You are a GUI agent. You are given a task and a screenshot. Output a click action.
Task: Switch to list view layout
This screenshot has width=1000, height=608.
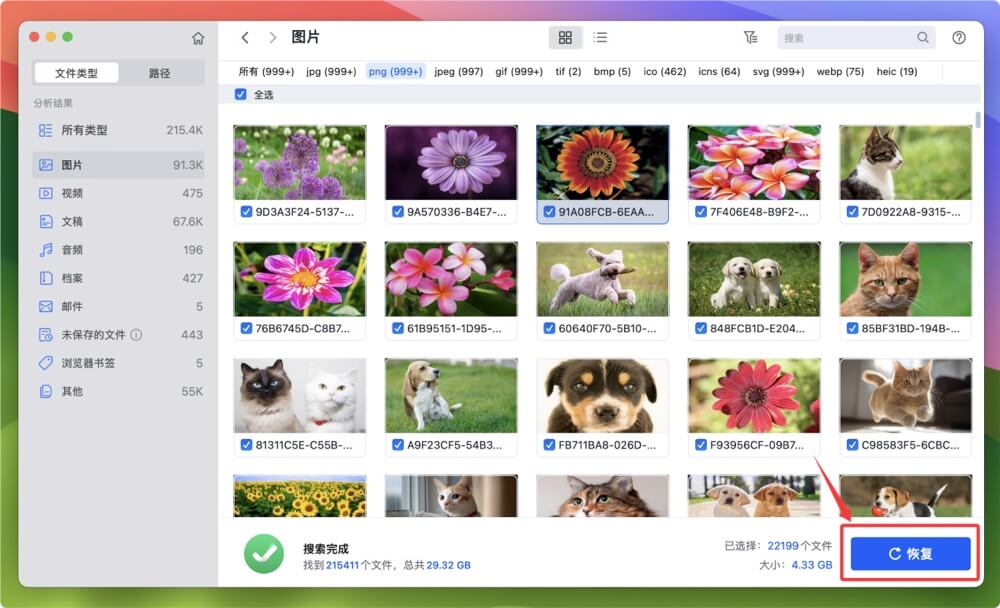coord(601,37)
